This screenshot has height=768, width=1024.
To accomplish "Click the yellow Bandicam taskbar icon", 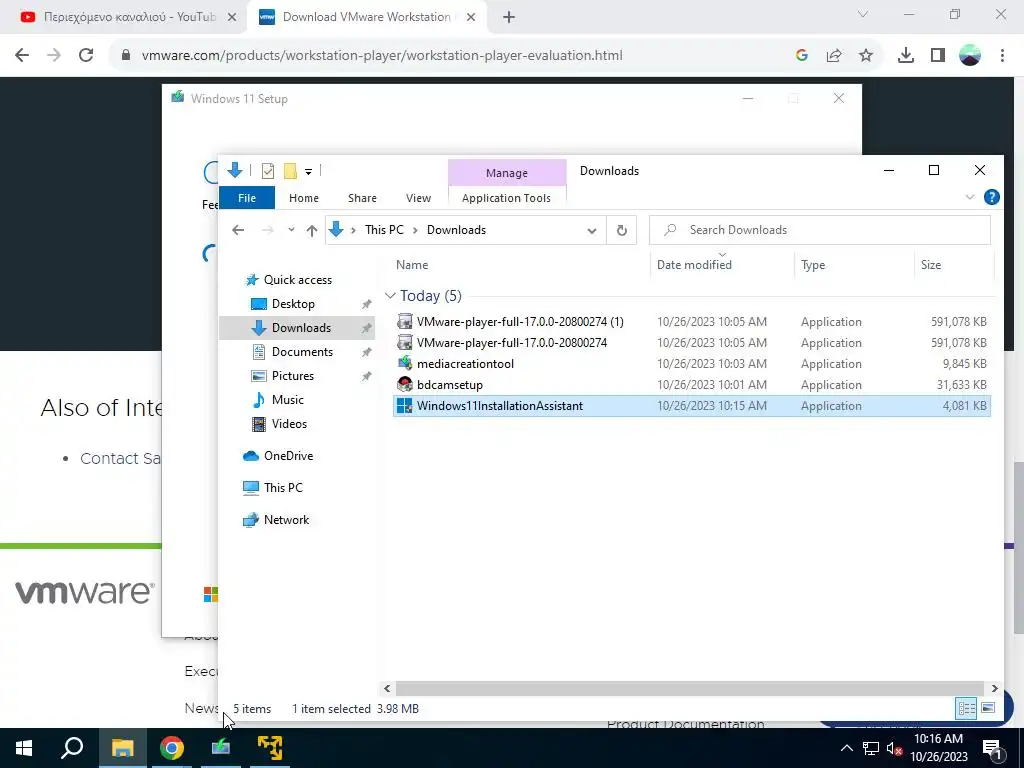I will tap(270, 748).
